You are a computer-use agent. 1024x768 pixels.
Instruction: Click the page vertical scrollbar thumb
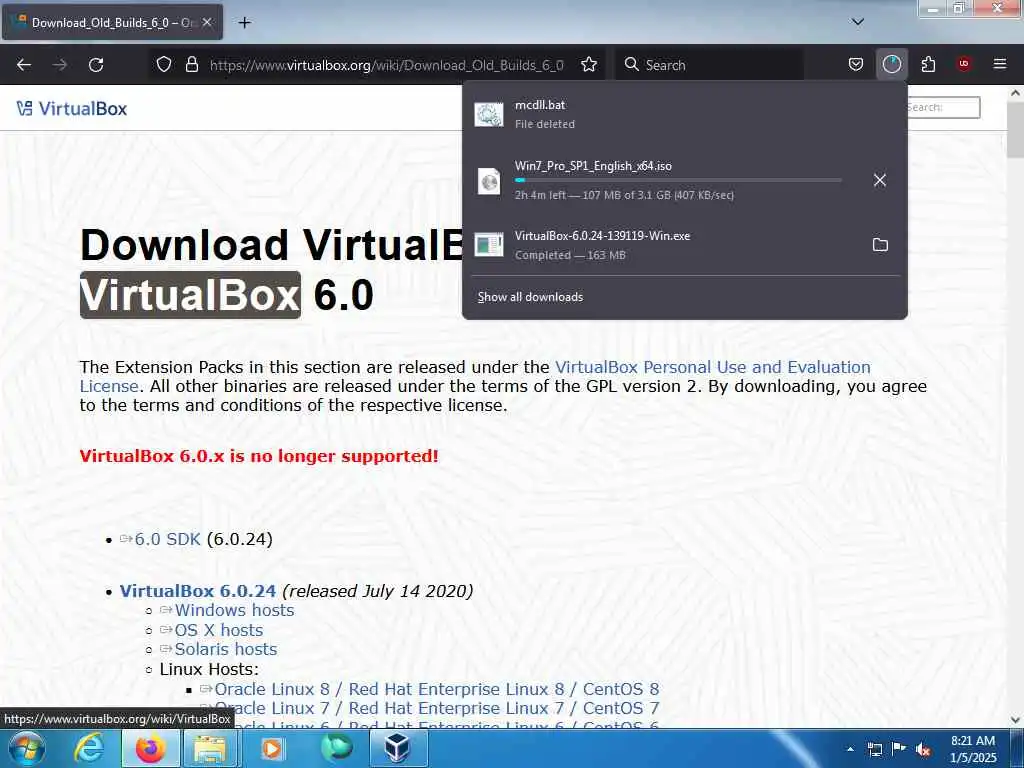(x=1015, y=130)
